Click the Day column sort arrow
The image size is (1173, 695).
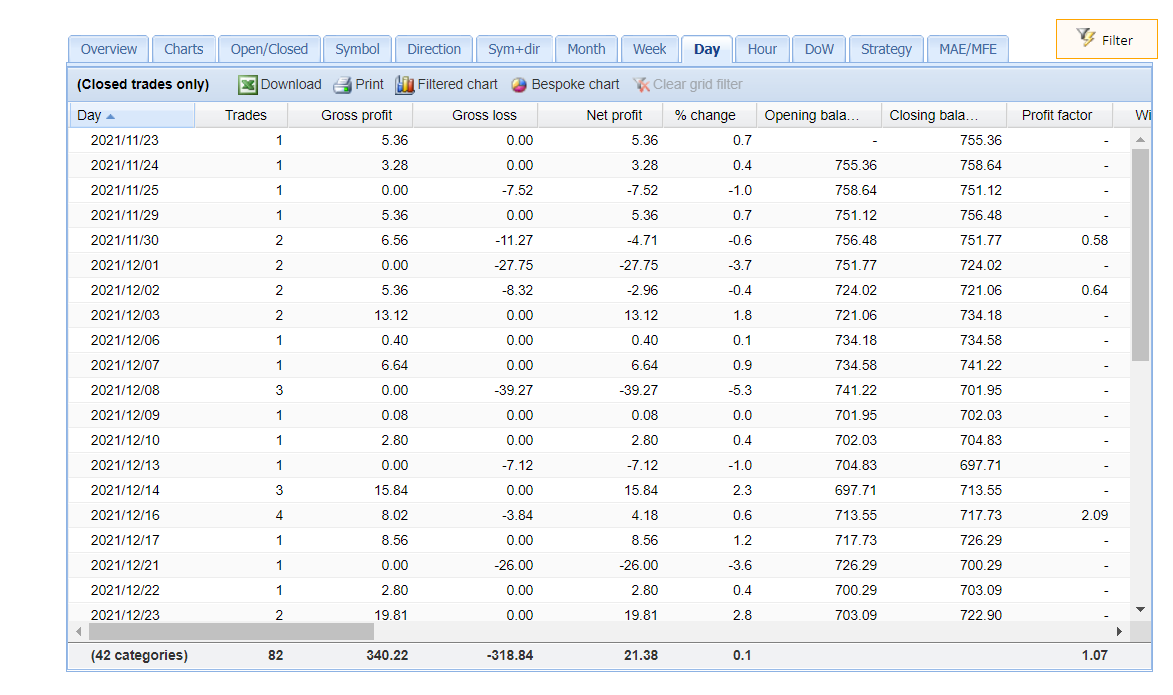109,114
